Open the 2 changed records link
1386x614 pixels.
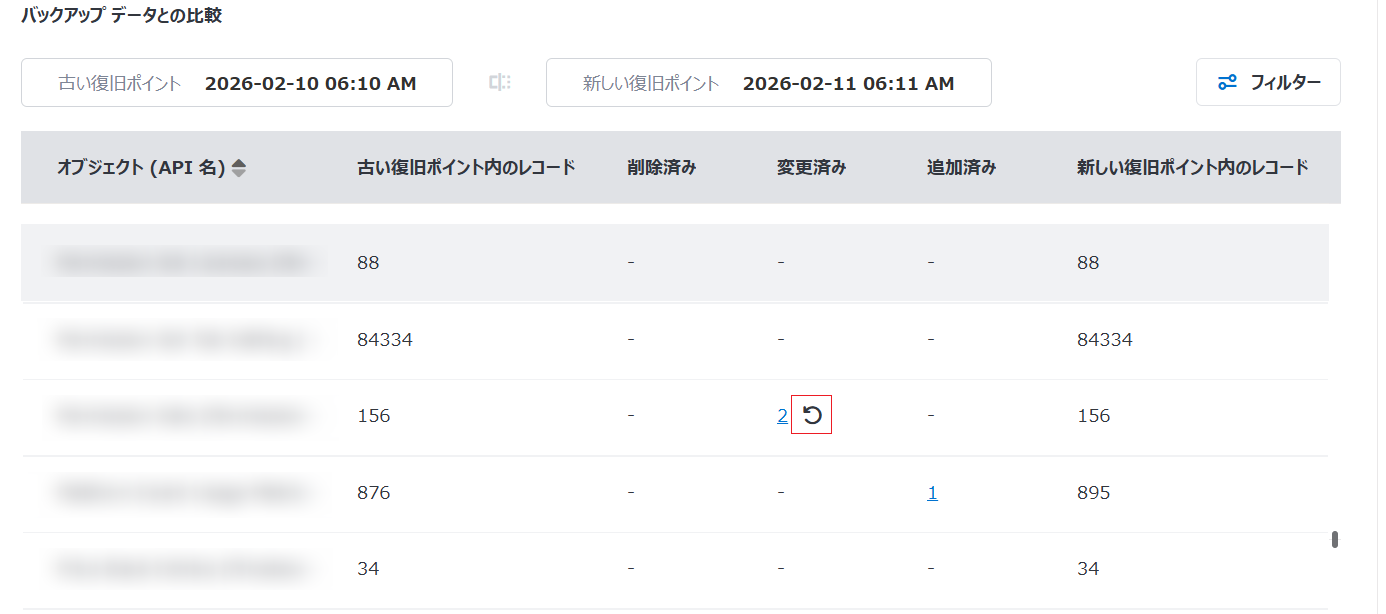tap(782, 416)
